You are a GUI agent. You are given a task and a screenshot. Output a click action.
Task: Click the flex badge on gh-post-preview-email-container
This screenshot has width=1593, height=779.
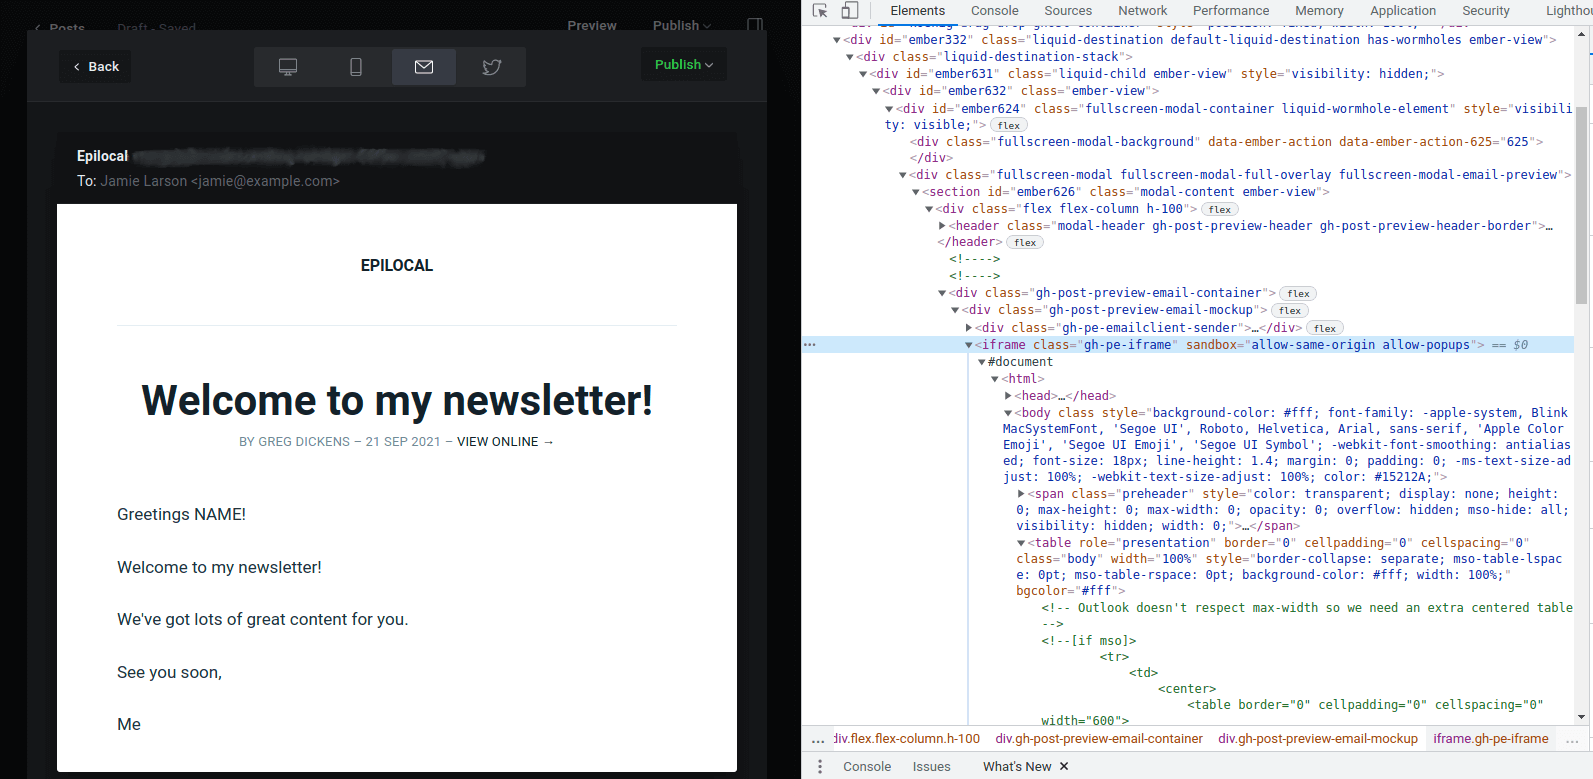[x=1299, y=294]
